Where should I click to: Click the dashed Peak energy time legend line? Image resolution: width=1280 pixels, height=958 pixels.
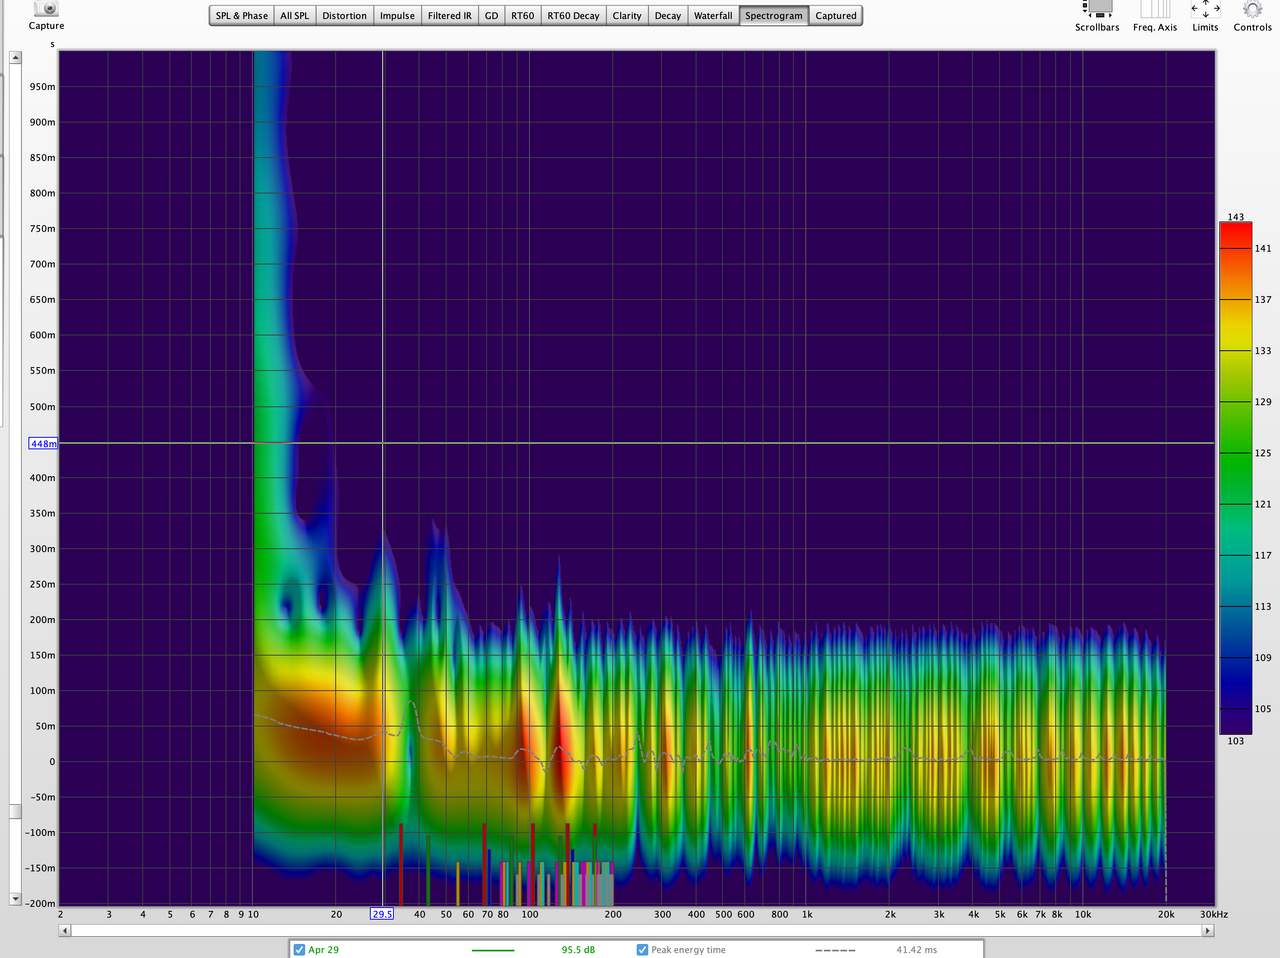[835, 950]
